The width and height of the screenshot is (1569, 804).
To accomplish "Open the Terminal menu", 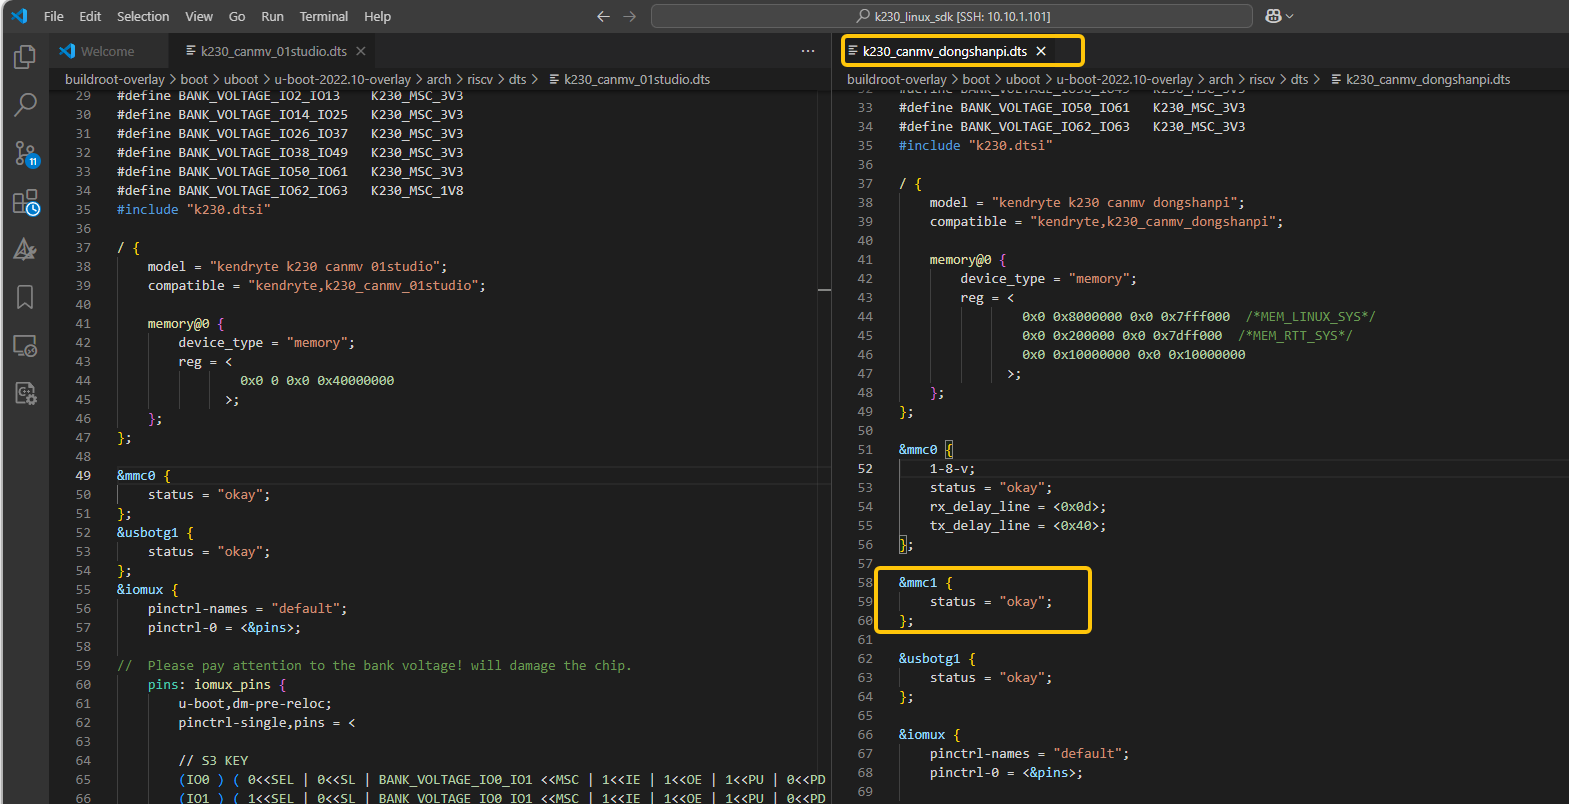I will [323, 16].
